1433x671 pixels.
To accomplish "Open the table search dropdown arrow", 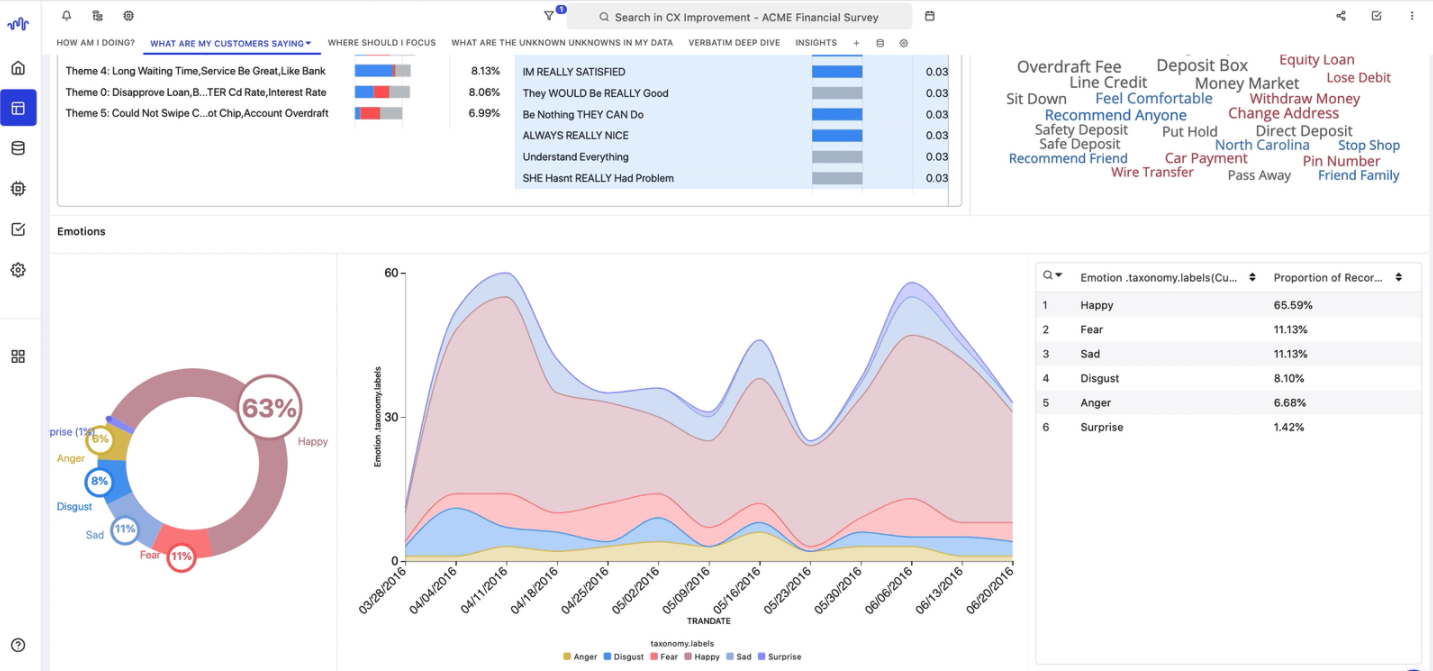I will tap(1058, 276).
